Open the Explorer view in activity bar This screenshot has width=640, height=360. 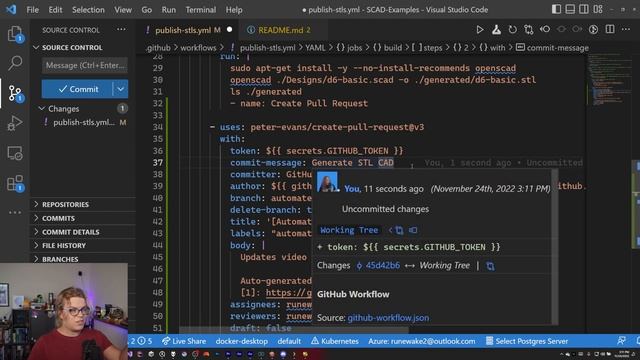[x=15, y=33]
